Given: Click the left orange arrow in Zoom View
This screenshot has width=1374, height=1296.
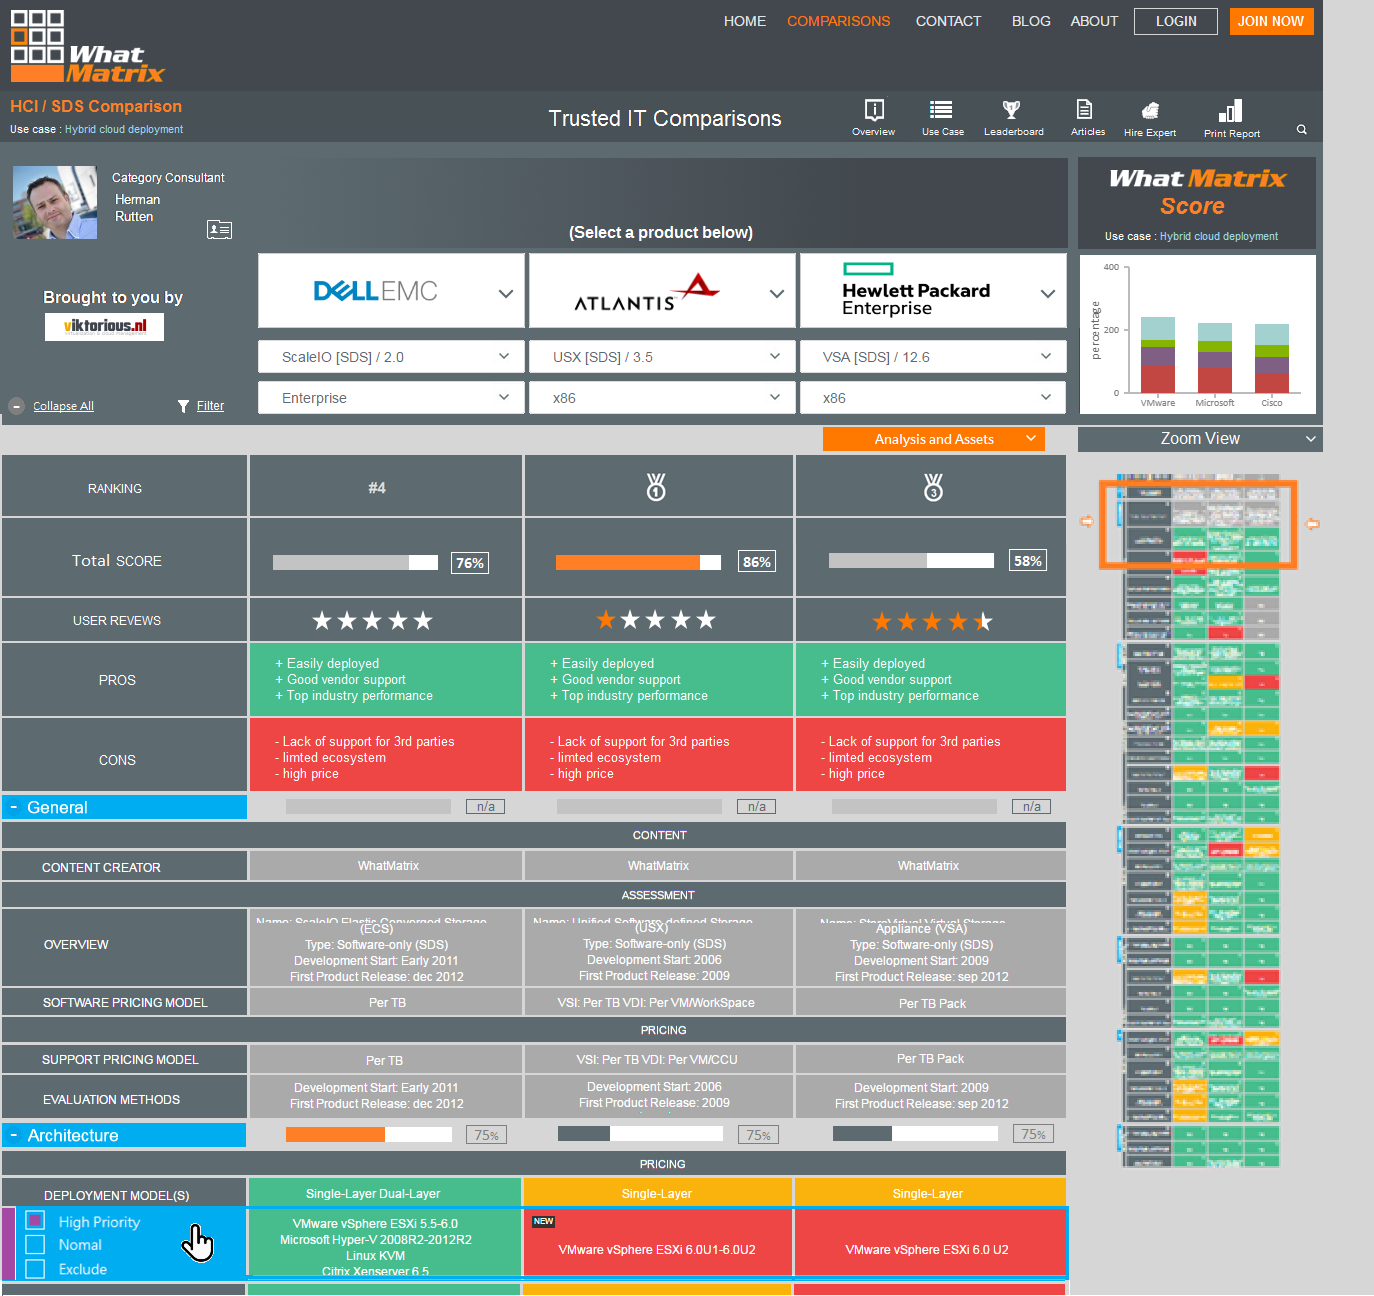Looking at the screenshot, I should point(1087,522).
